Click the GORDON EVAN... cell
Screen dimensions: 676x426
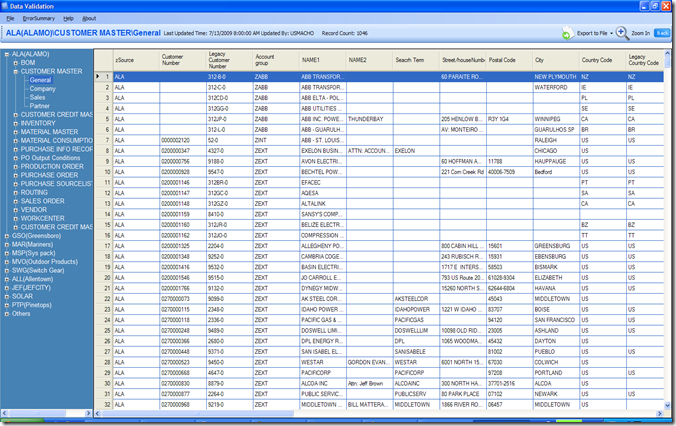point(369,362)
